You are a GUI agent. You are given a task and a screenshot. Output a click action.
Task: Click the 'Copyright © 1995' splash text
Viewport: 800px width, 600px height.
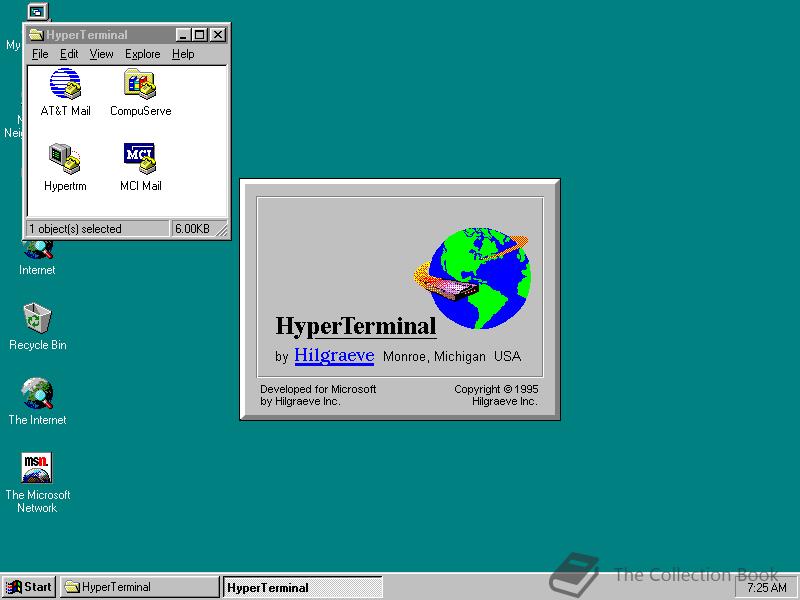point(496,389)
